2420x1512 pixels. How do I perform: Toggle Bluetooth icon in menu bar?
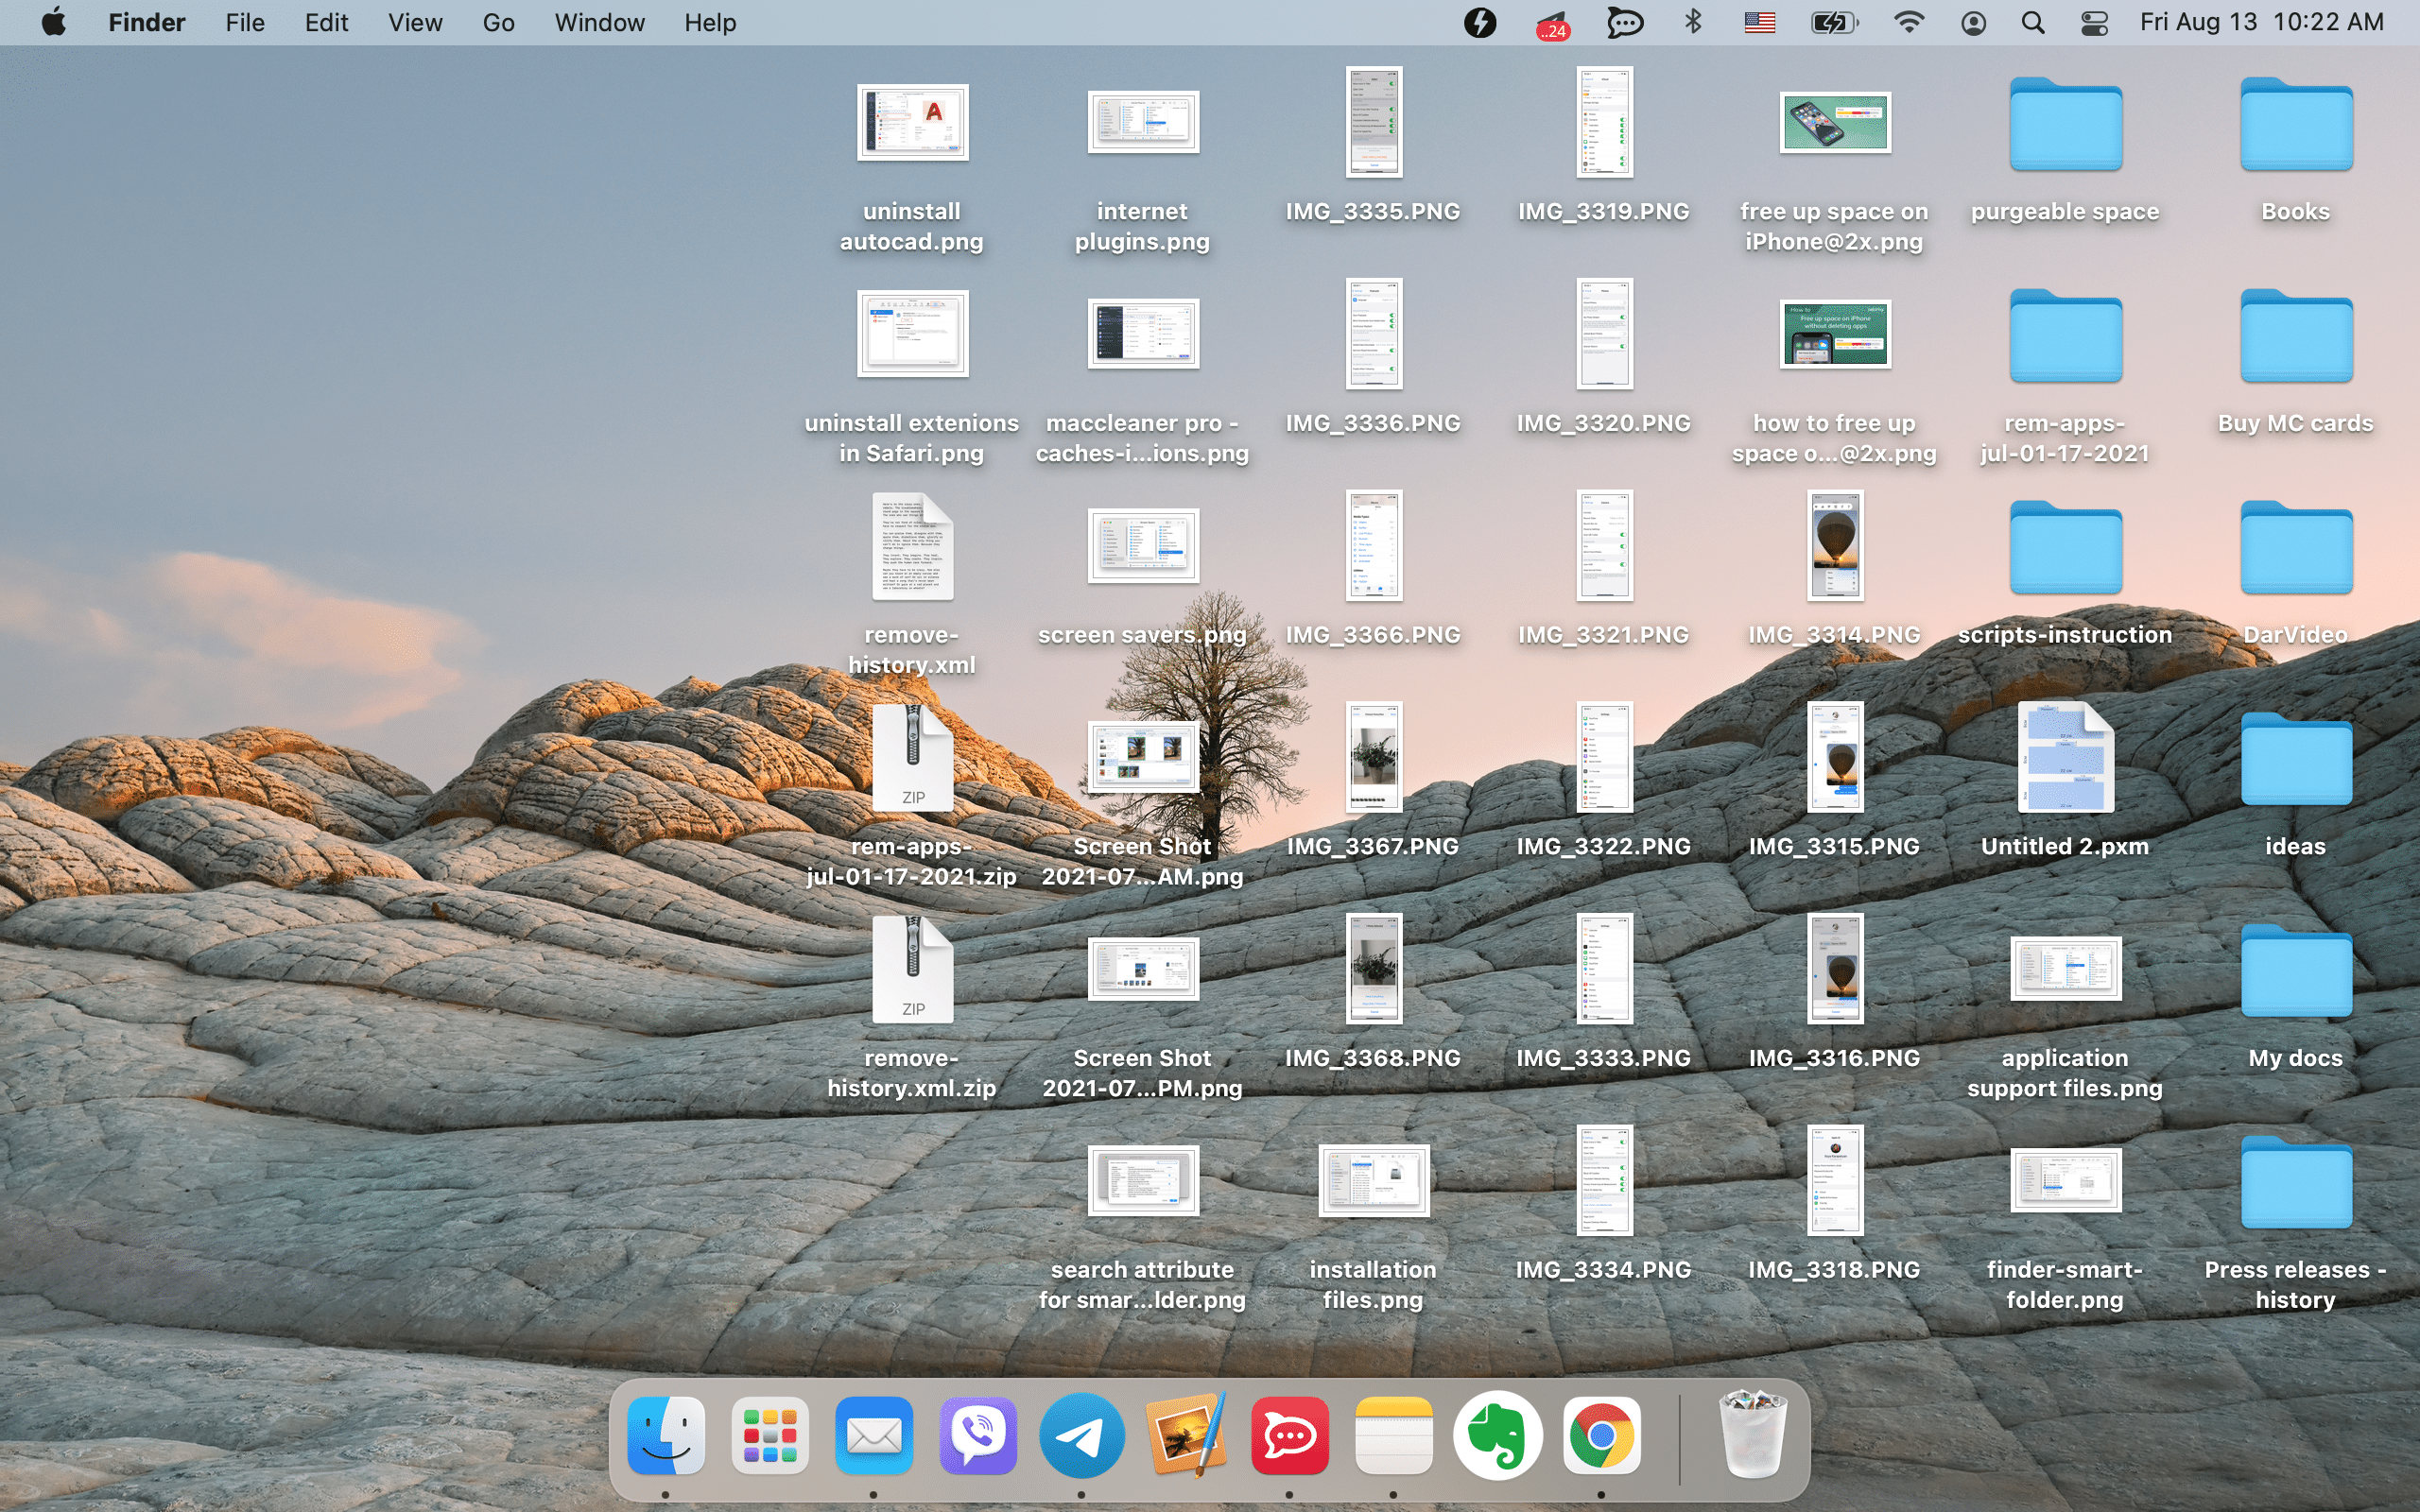pyautogui.click(x=1693, y=23)
